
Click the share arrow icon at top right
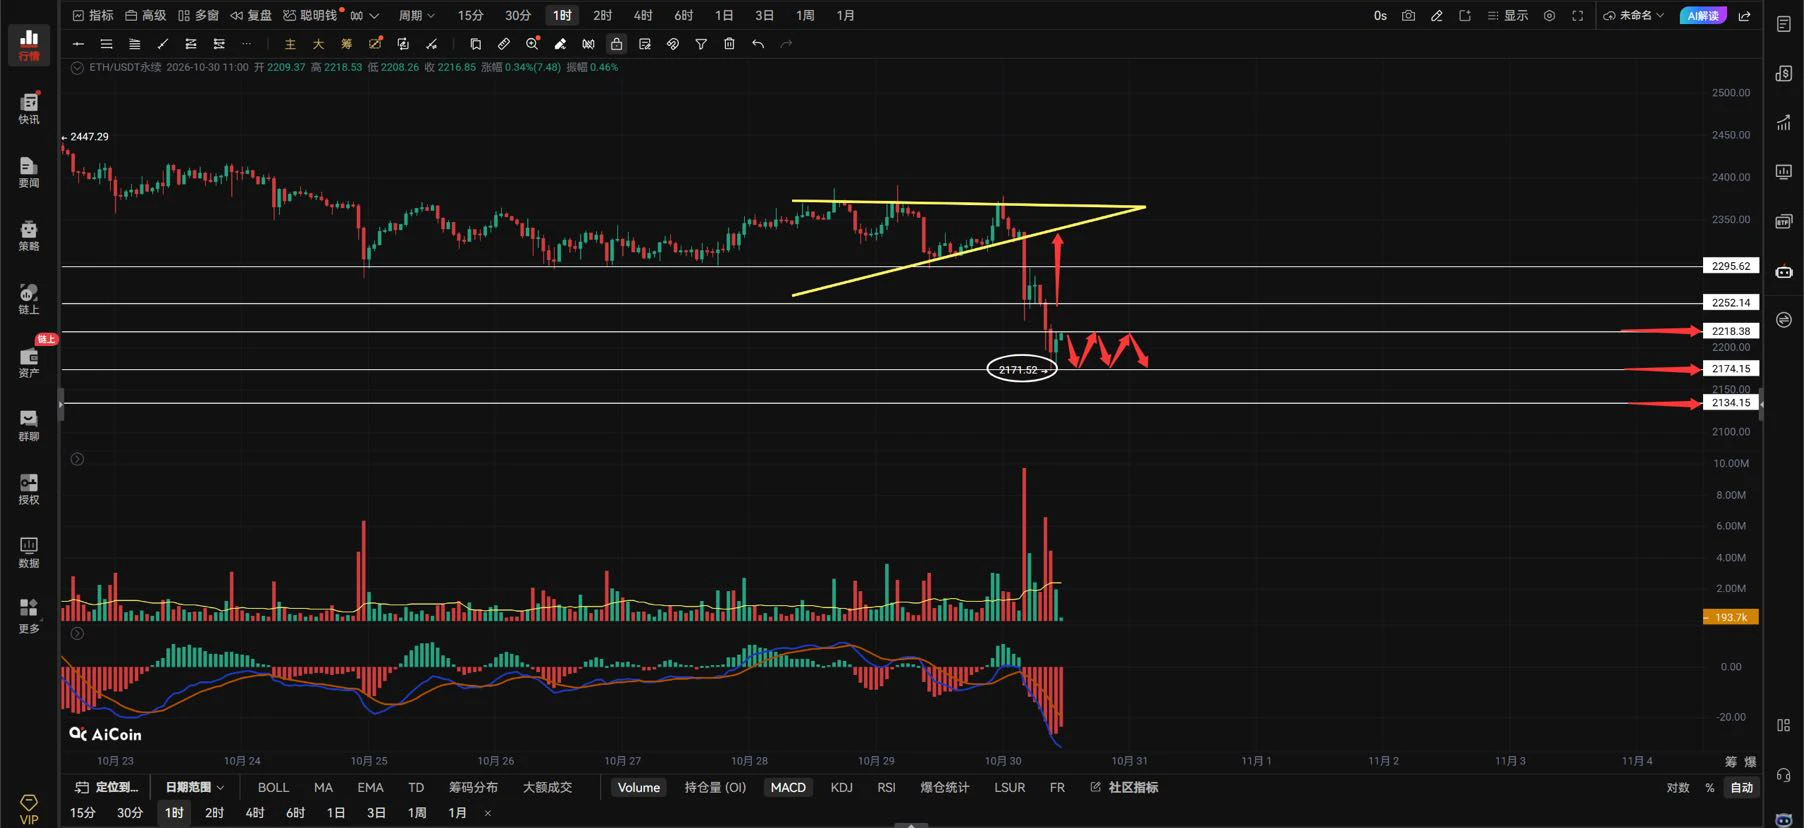point(1744,16)
